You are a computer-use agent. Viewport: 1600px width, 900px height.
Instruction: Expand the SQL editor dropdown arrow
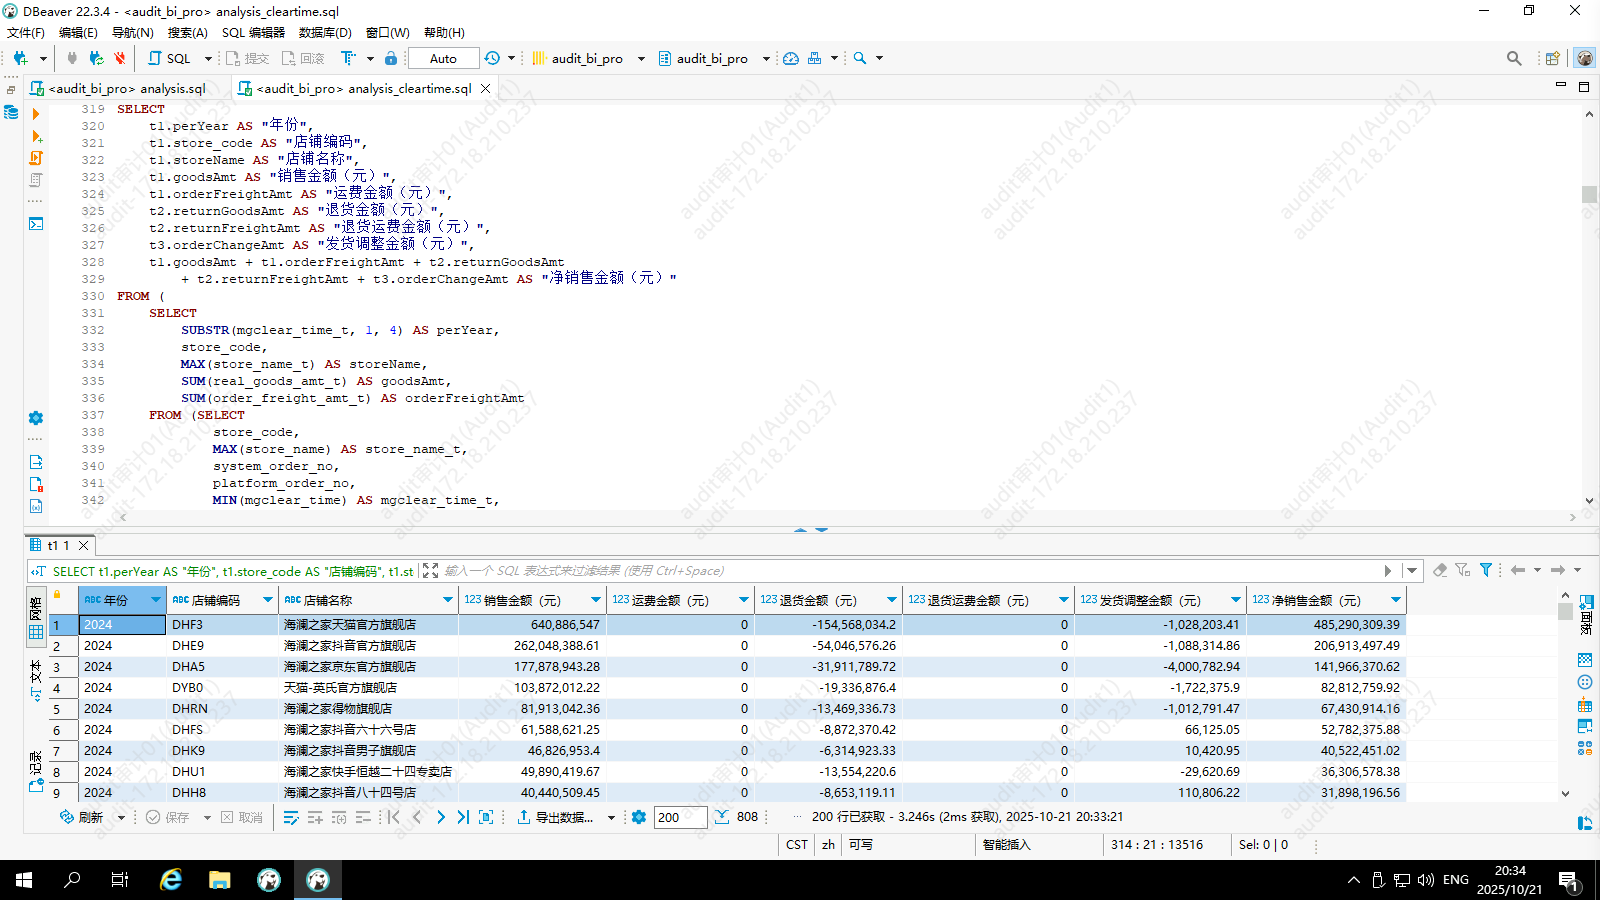click(208, 58)
